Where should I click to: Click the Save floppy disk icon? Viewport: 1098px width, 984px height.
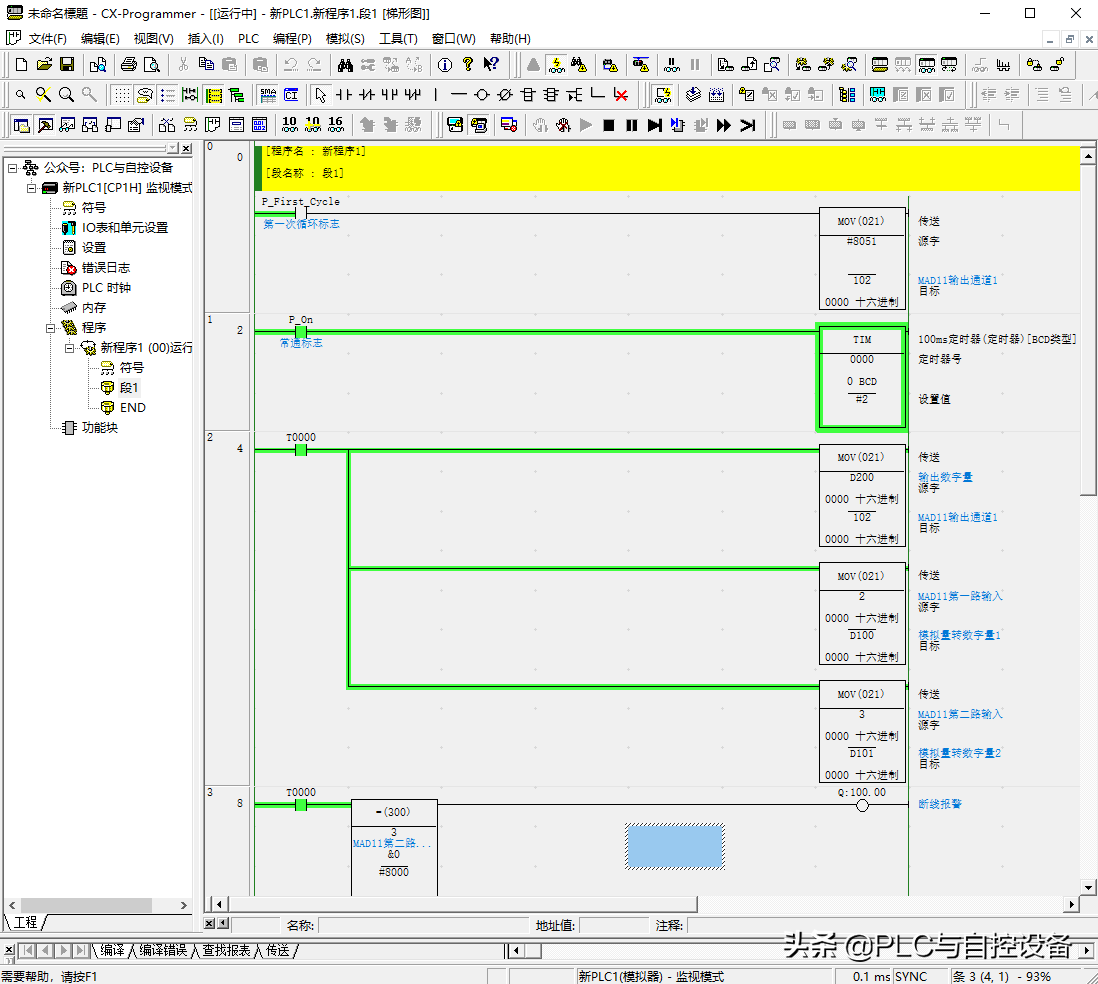[67, 65]
